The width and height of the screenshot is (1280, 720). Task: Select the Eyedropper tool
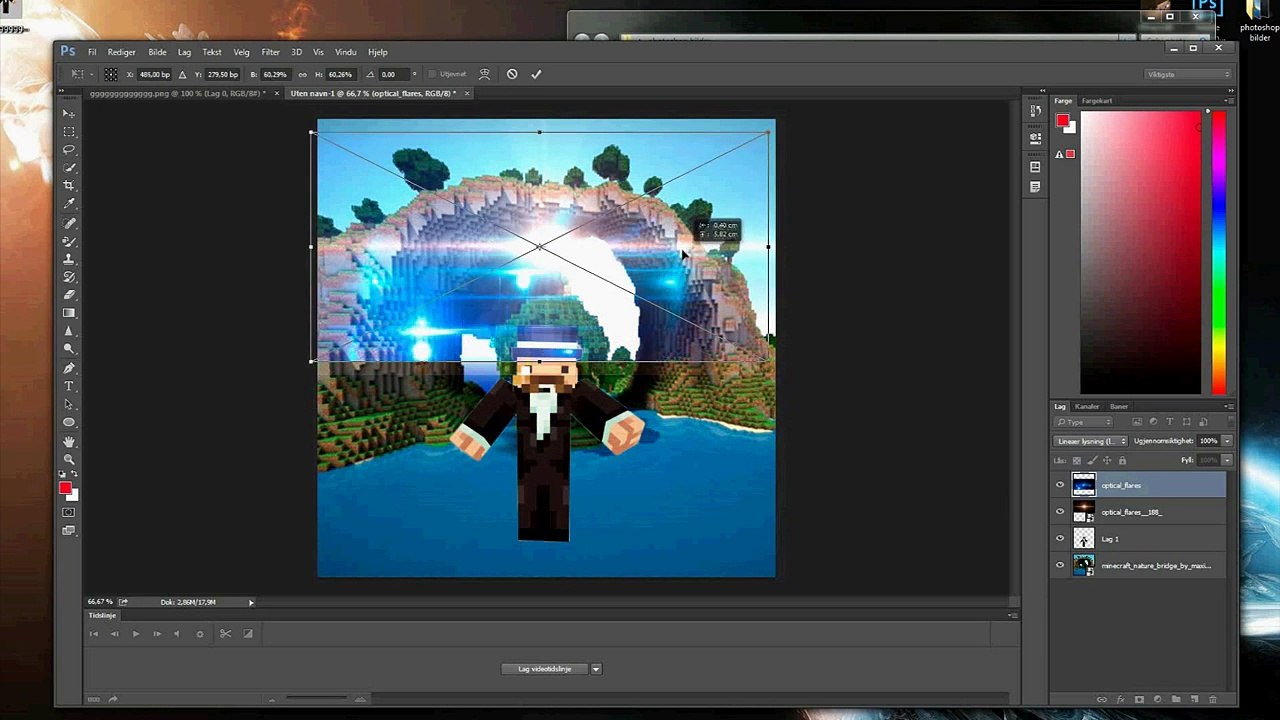69,204
